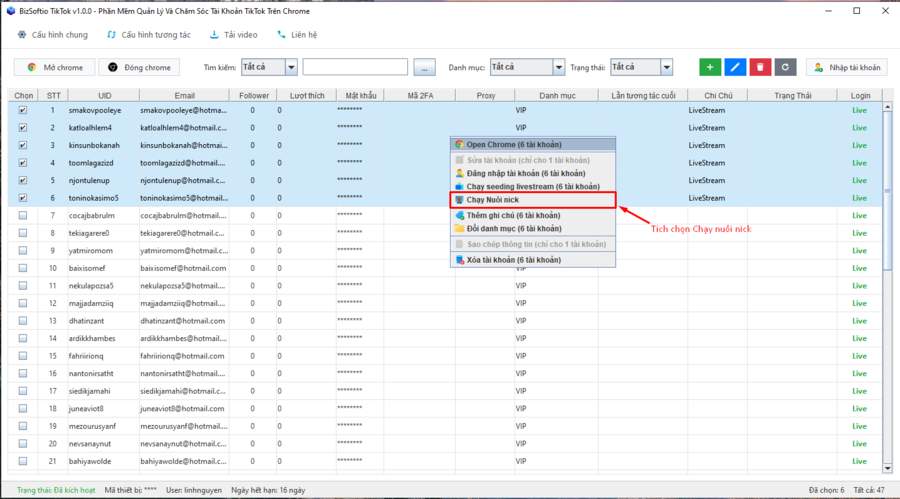Click the blue edit pencil icon
The width and height of the screenshot is (900, 499).
pyautogui.click(x=736, y=67)
